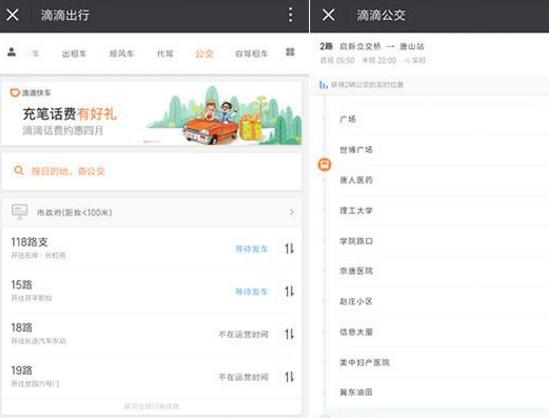Select the 唐人医药 stop

(356, 180)
